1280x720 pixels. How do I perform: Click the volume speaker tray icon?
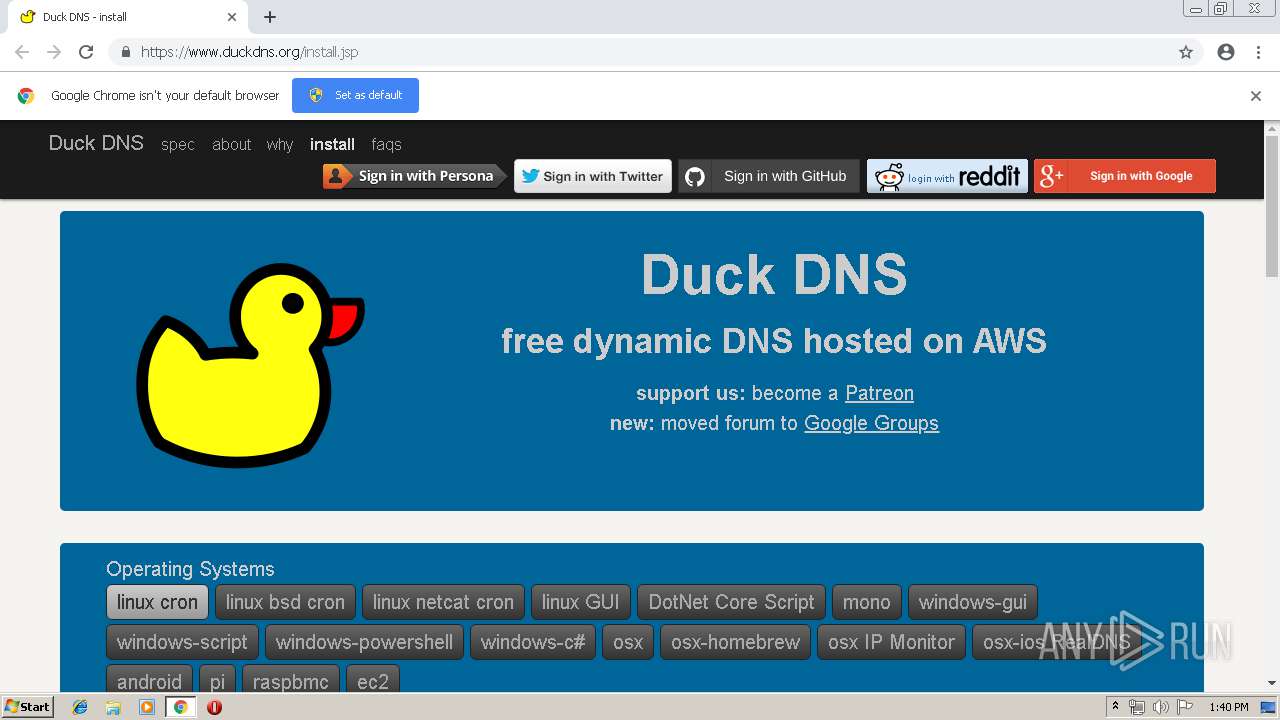(1160, 707)
